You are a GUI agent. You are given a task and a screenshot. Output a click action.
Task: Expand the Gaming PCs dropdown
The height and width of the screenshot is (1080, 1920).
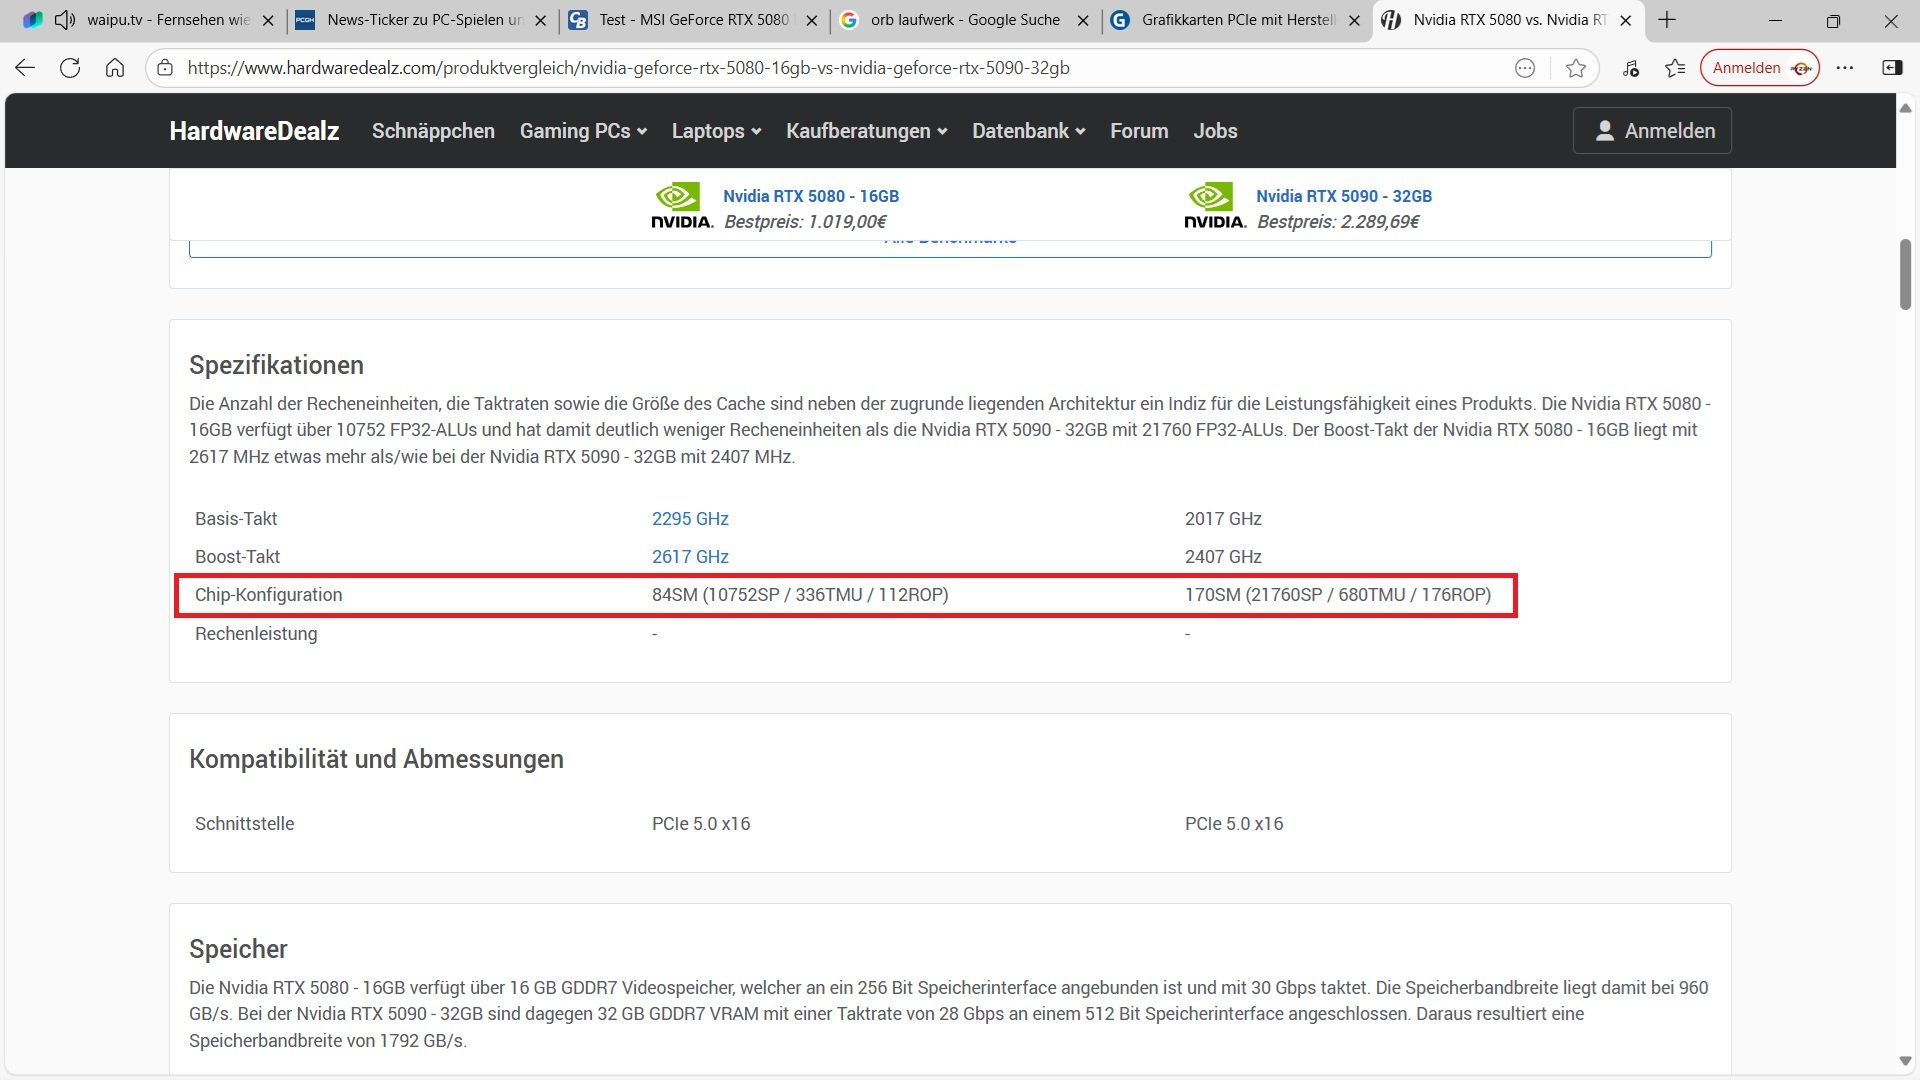(x=583, y=131)
